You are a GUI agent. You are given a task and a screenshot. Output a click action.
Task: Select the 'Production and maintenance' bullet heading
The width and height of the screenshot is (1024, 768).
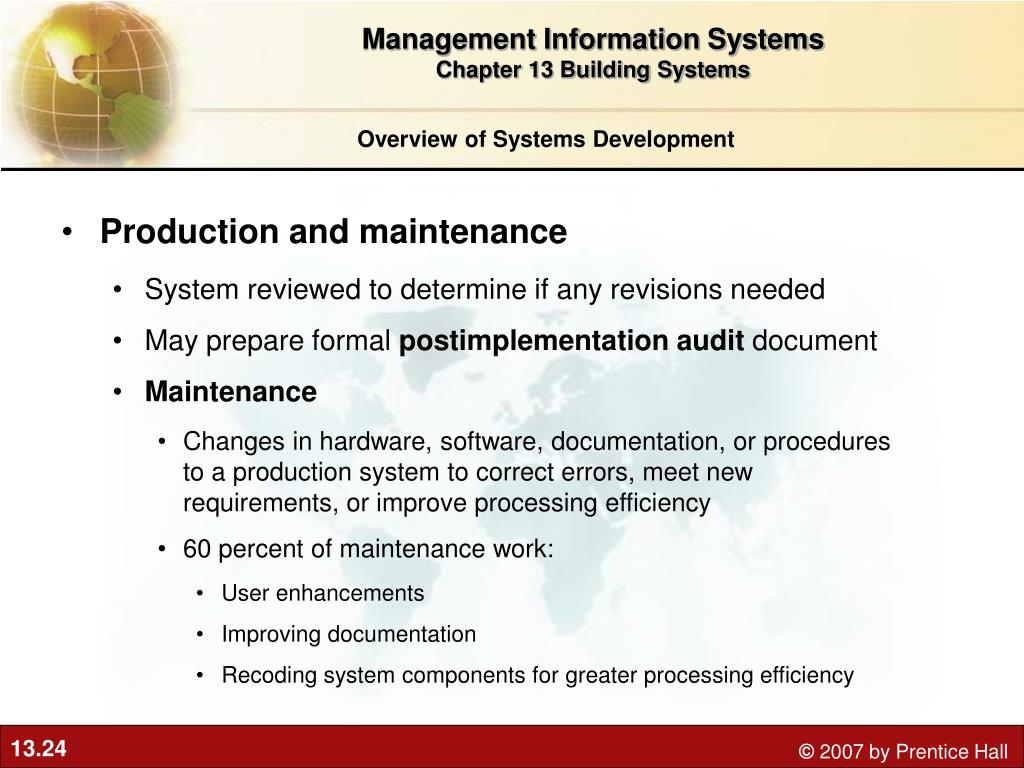(333, 231)
